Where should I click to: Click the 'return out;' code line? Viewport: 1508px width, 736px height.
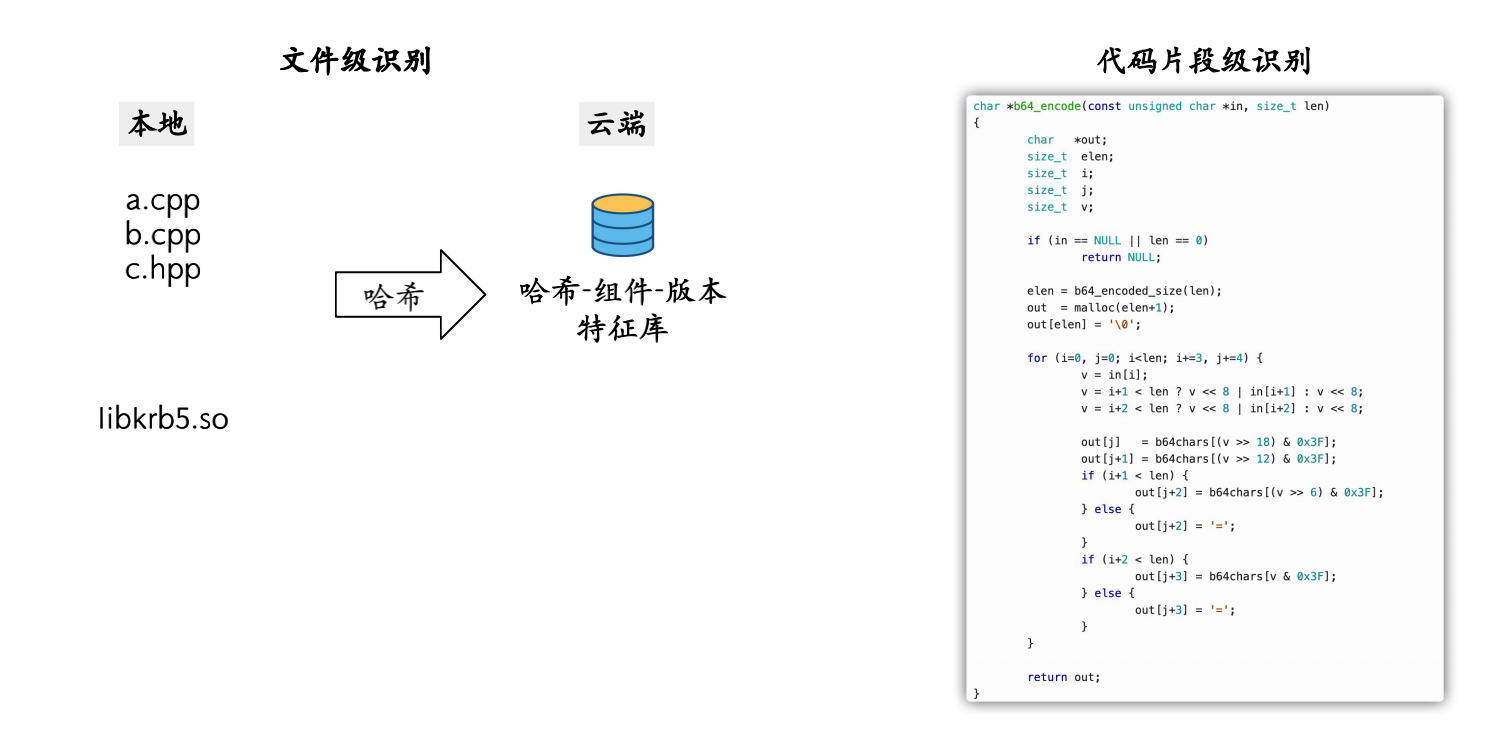1063,677
